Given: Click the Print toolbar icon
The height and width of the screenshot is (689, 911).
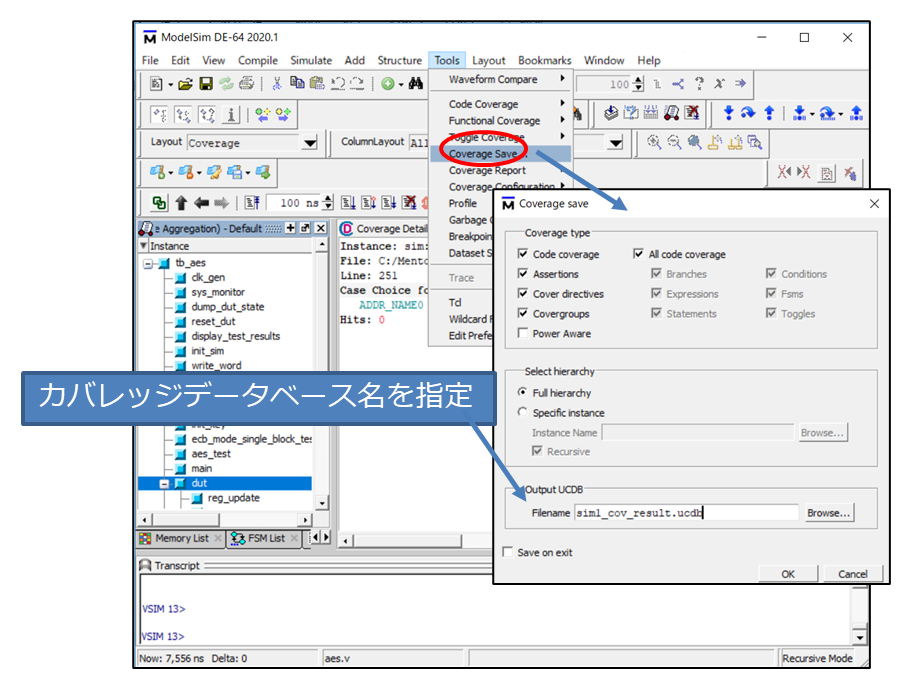Looking at the screenshot, I should 246,84.
